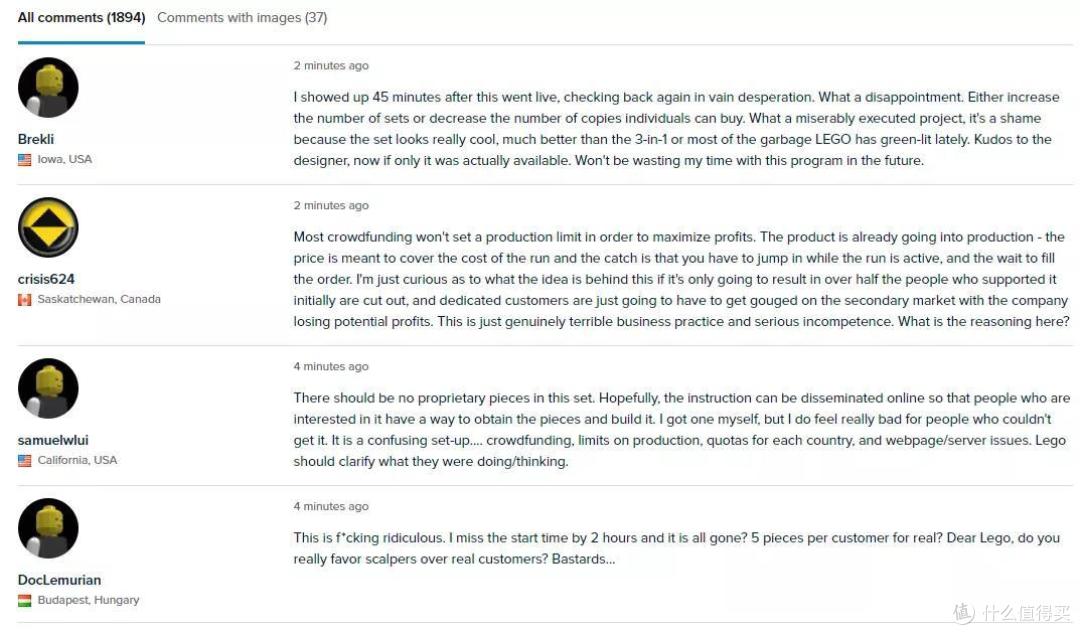Image resolution: width=1080 pixels, height=635 pixels.
Task: Open samuelwlui username link
Action: [x=53, y=440]
